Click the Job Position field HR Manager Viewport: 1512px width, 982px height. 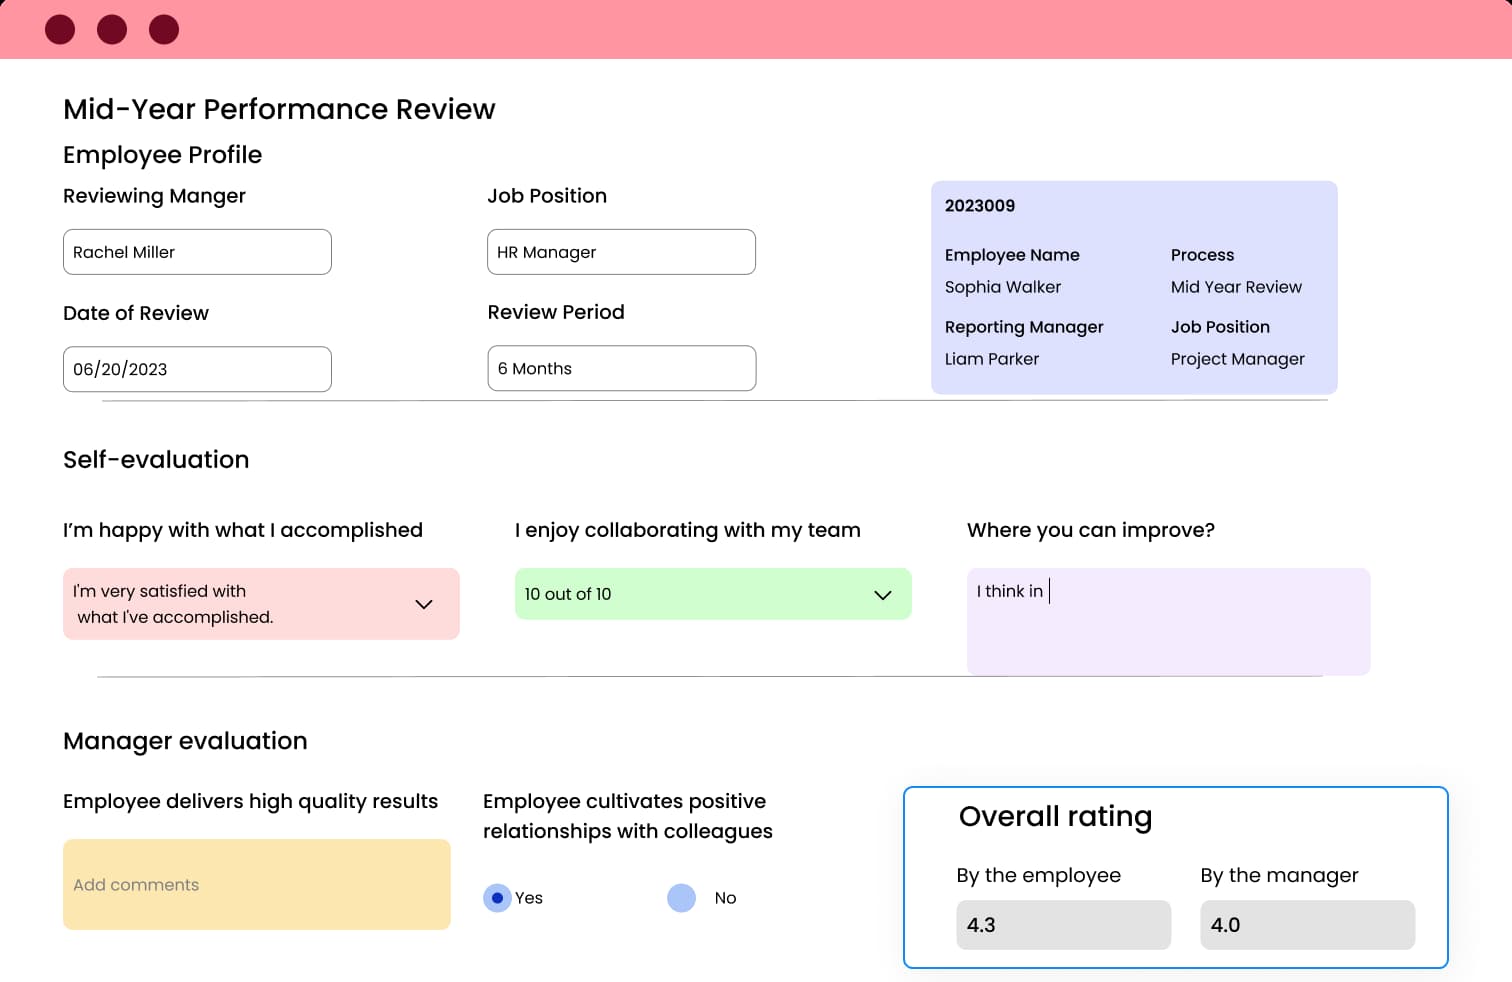pyautogui.click(x=621, y=252)
